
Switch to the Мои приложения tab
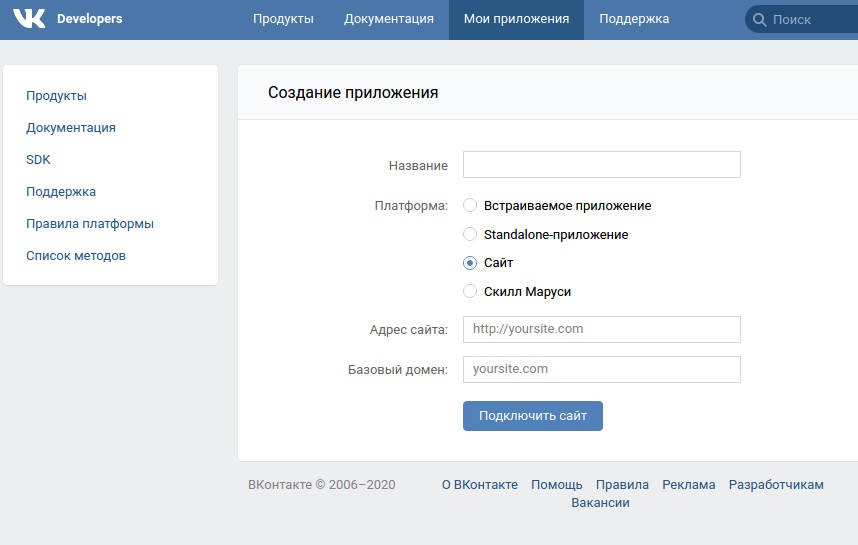tap(516, 19)
